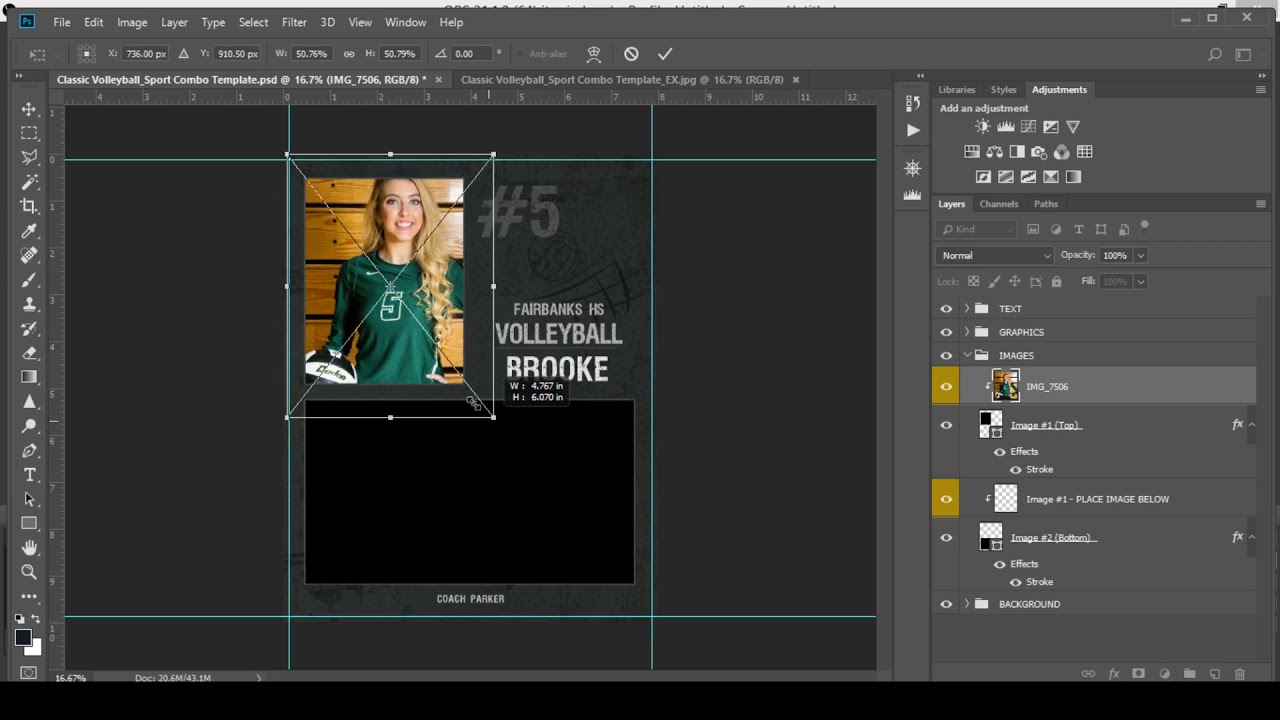
Task: Select the Crop tool
Action: (x=29, y=206)
